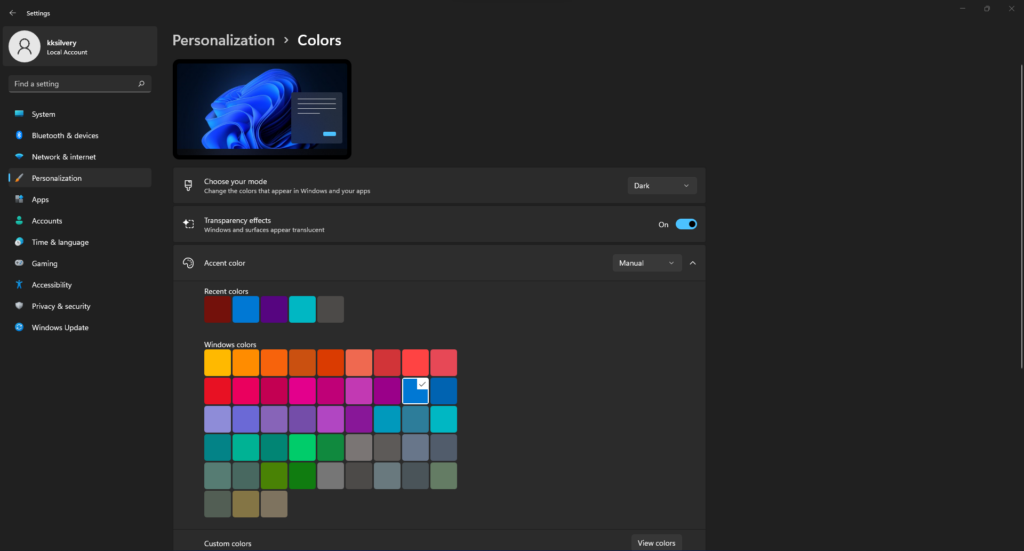1024x551 pixels.
Task: Pick the dark purple recent color
Action: tap(274, 309)
